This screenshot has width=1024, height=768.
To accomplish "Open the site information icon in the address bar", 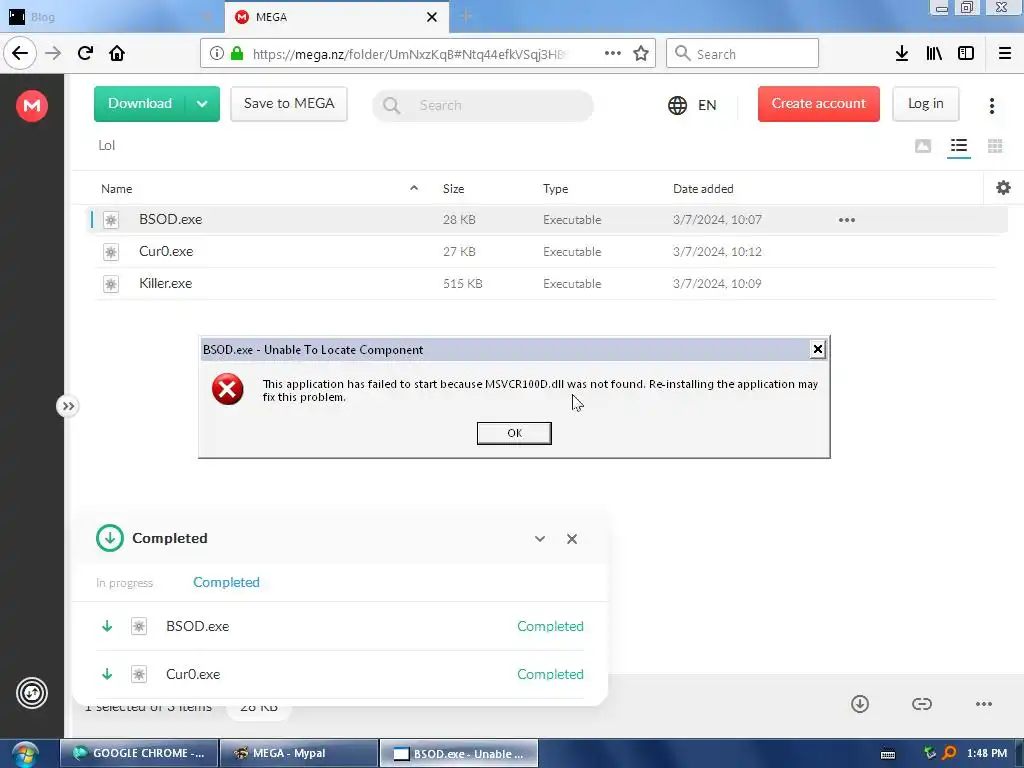I will point(217,54).
